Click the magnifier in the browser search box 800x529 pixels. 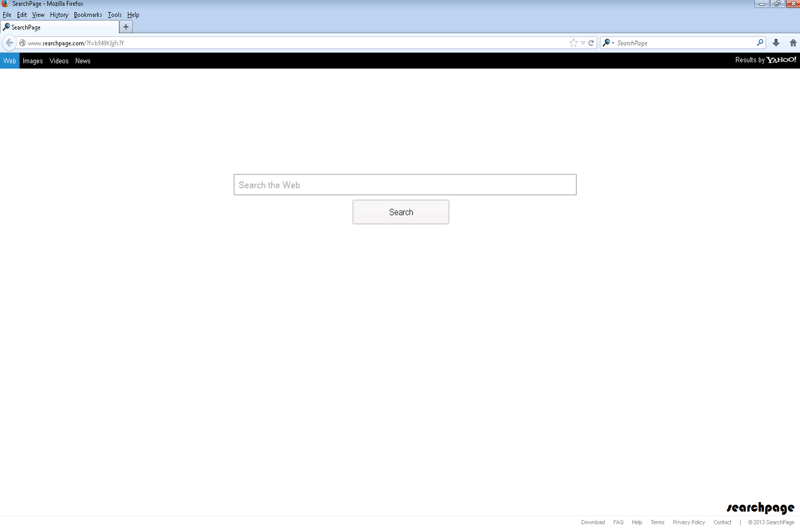[760, 43]
